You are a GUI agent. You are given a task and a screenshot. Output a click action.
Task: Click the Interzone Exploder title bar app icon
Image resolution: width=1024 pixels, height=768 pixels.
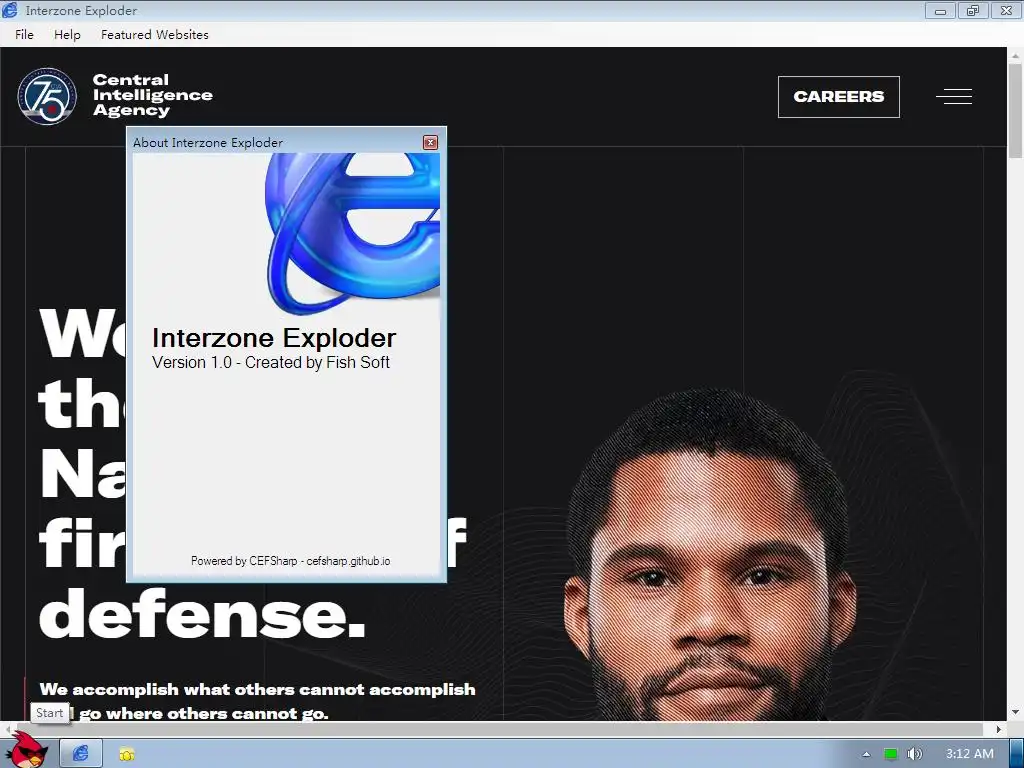pyautogui.click(x=10, y=10)
